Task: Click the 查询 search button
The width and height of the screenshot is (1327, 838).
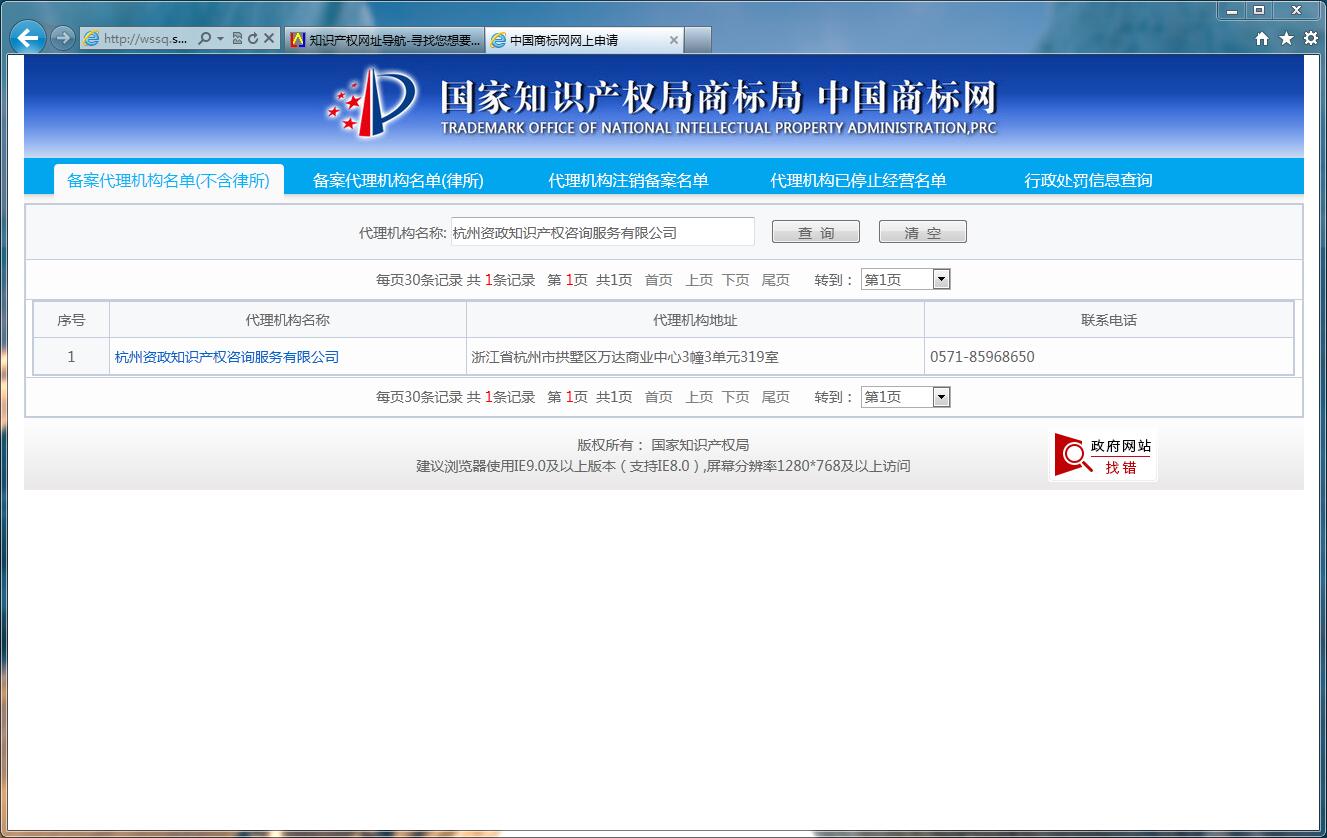Action: pyautogui.click(x=816, y=232)
